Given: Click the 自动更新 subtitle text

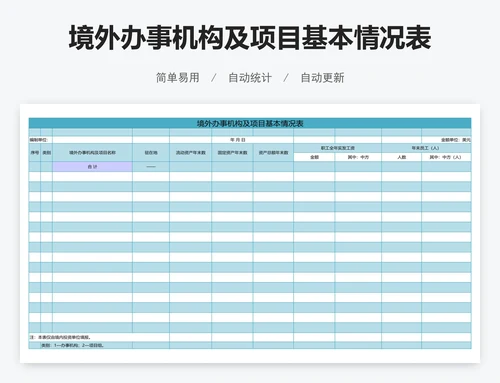Looking at the screenshot, I should pos(322,78).
